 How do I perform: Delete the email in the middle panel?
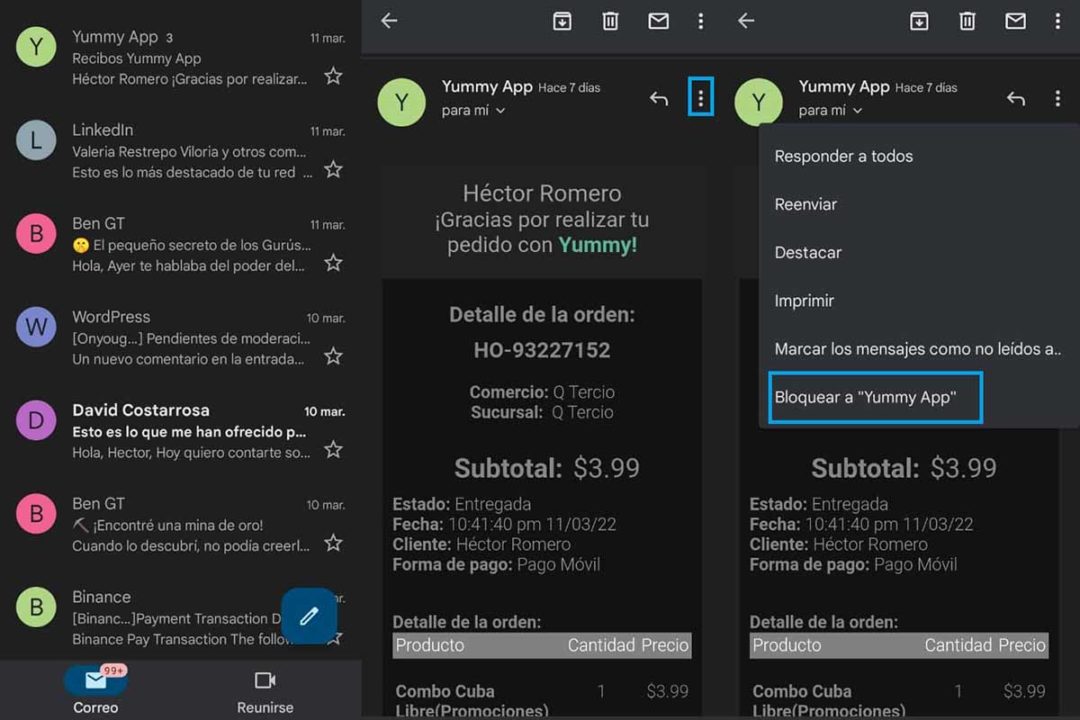click(x=610, y=21)
